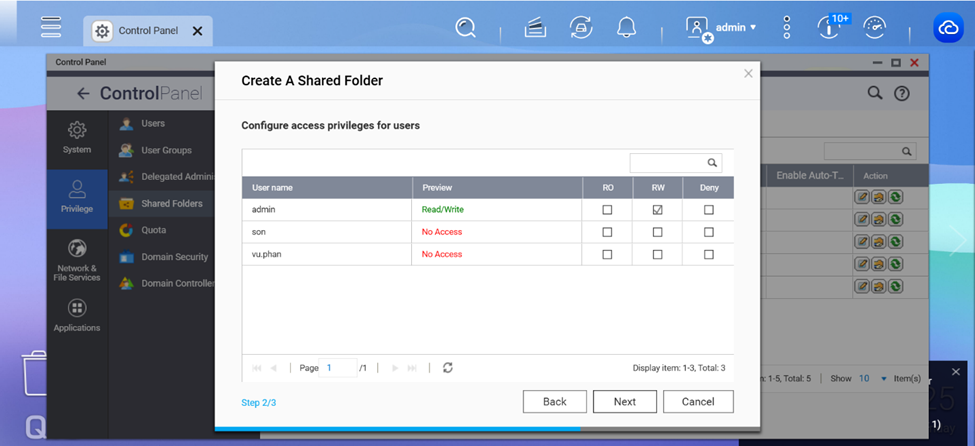
Task: Open the three-dot more options menu
Action: [787, 28]
